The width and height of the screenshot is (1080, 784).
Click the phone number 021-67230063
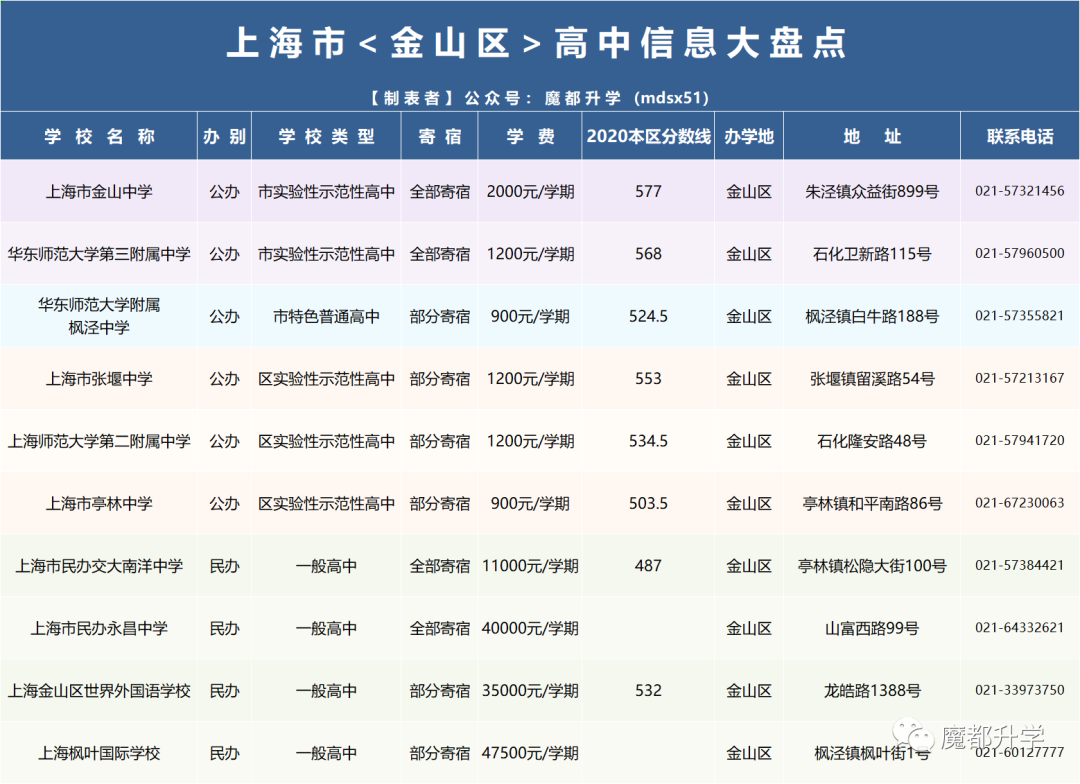(x=1019, y=503)
